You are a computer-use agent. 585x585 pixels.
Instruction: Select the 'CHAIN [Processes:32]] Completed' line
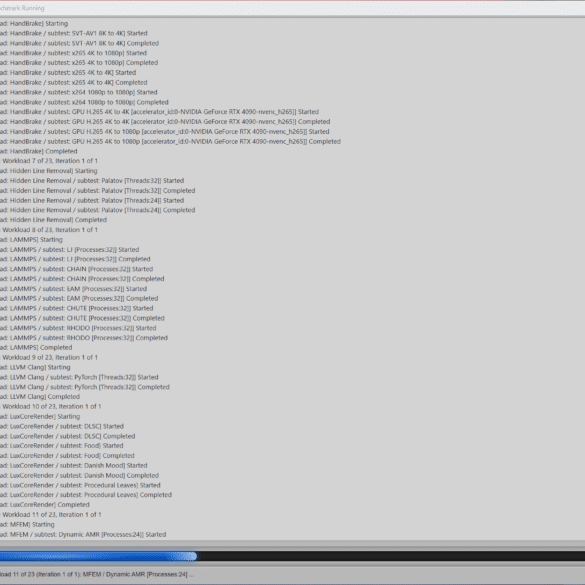point(82,279)
